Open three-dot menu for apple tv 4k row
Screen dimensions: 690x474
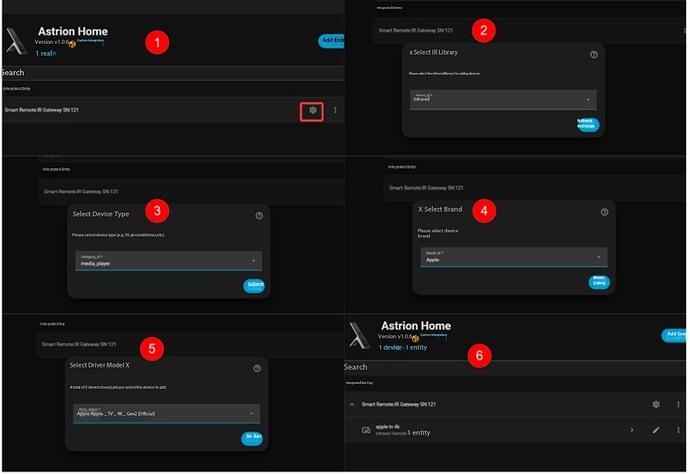pyautogui.click(x=678, y=430)
